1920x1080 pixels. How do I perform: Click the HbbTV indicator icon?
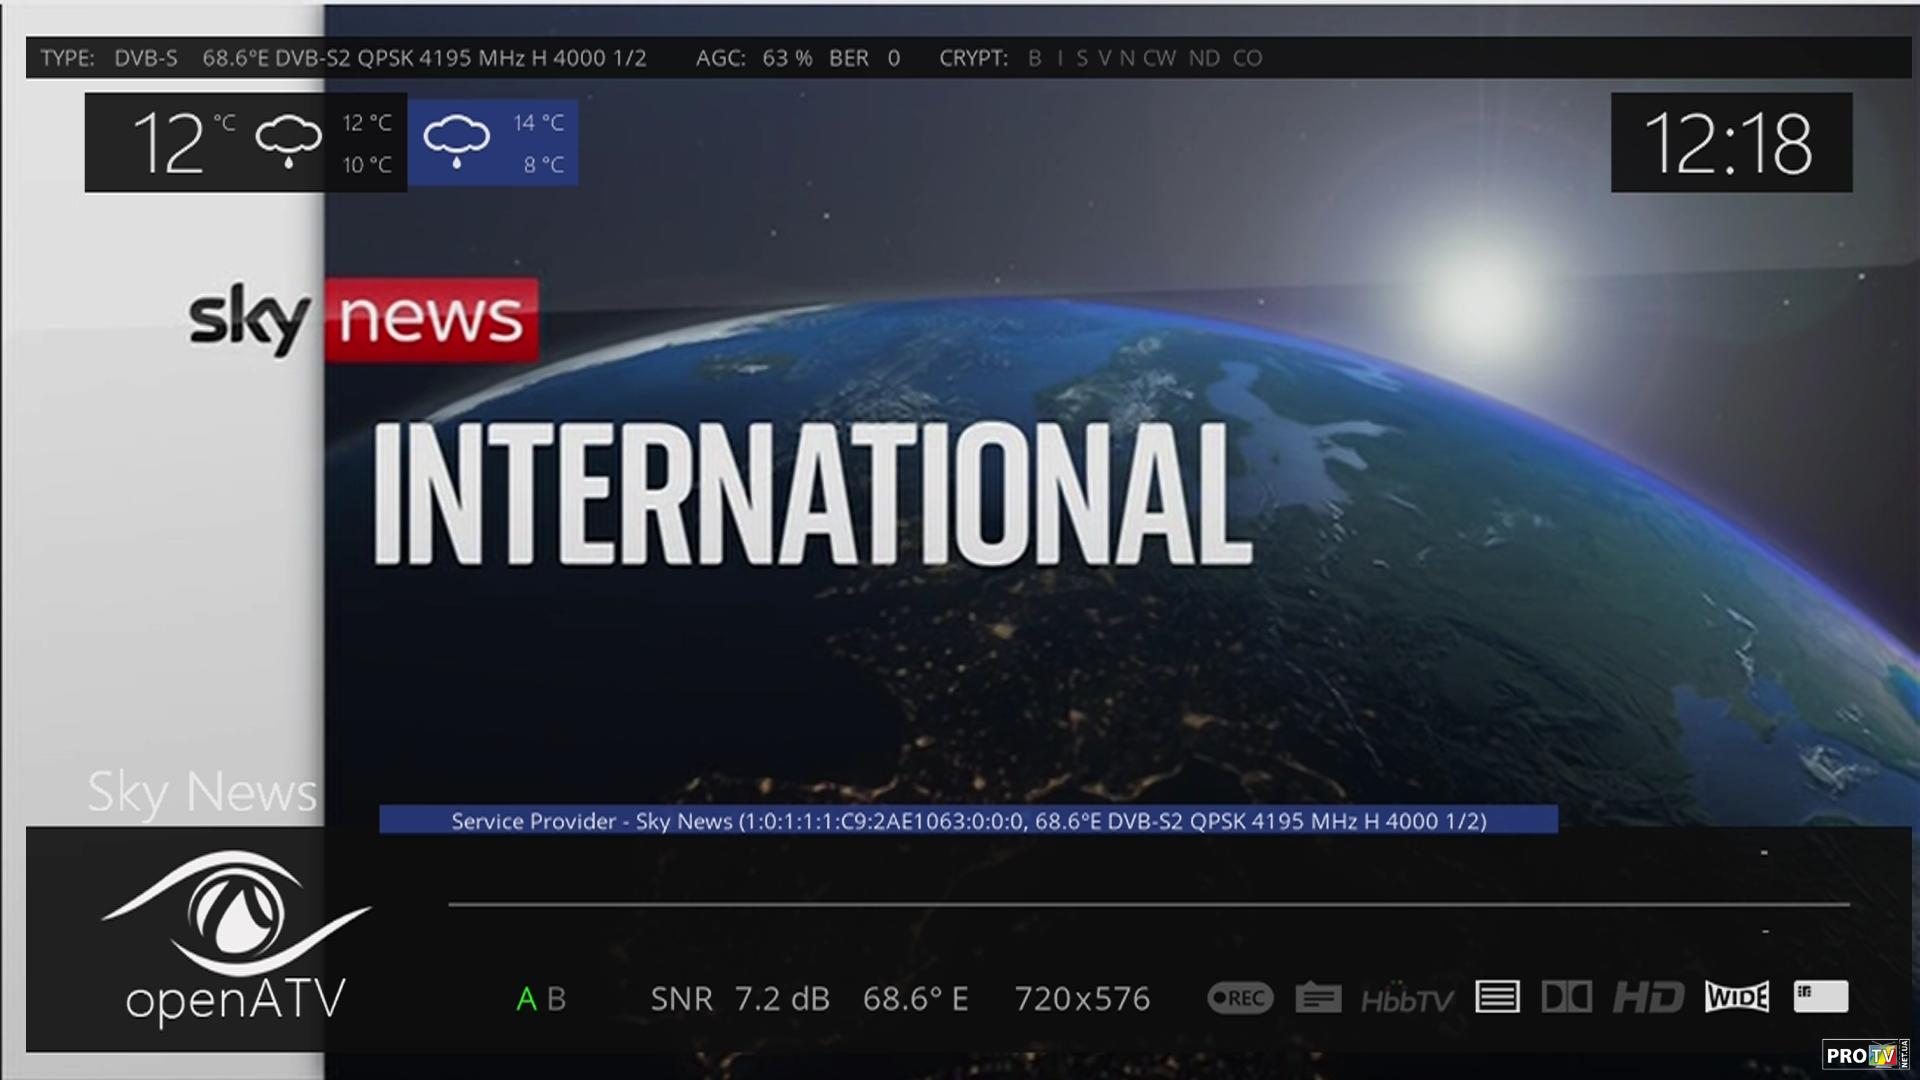(x=1407, y=999)
